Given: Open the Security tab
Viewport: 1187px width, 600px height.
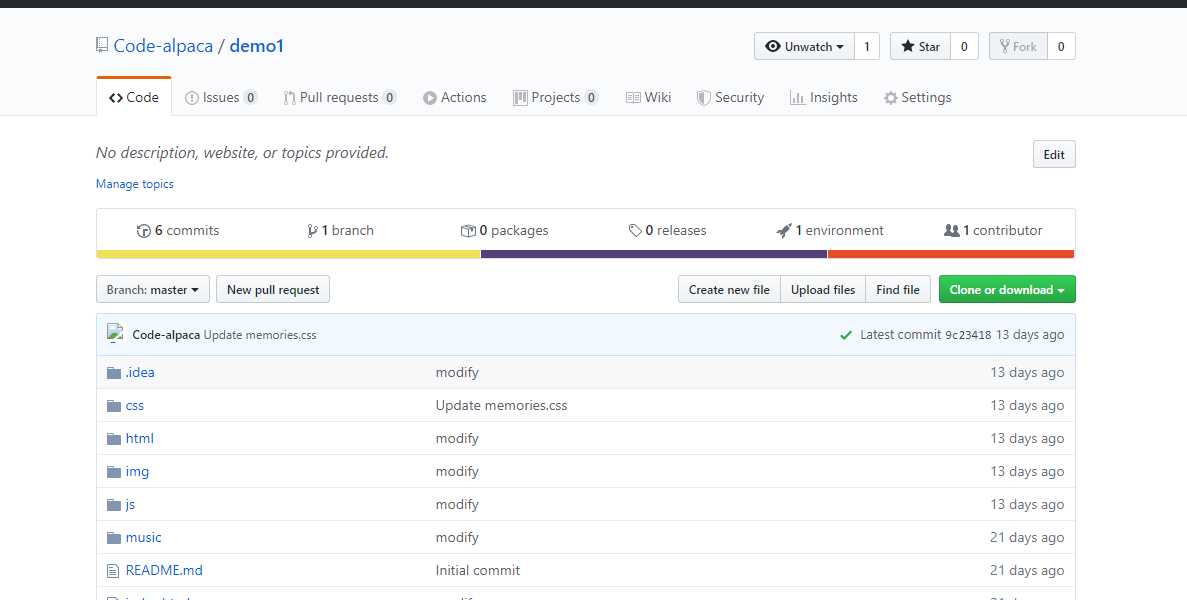Looking at the screenshot, I should coord(731,98).
